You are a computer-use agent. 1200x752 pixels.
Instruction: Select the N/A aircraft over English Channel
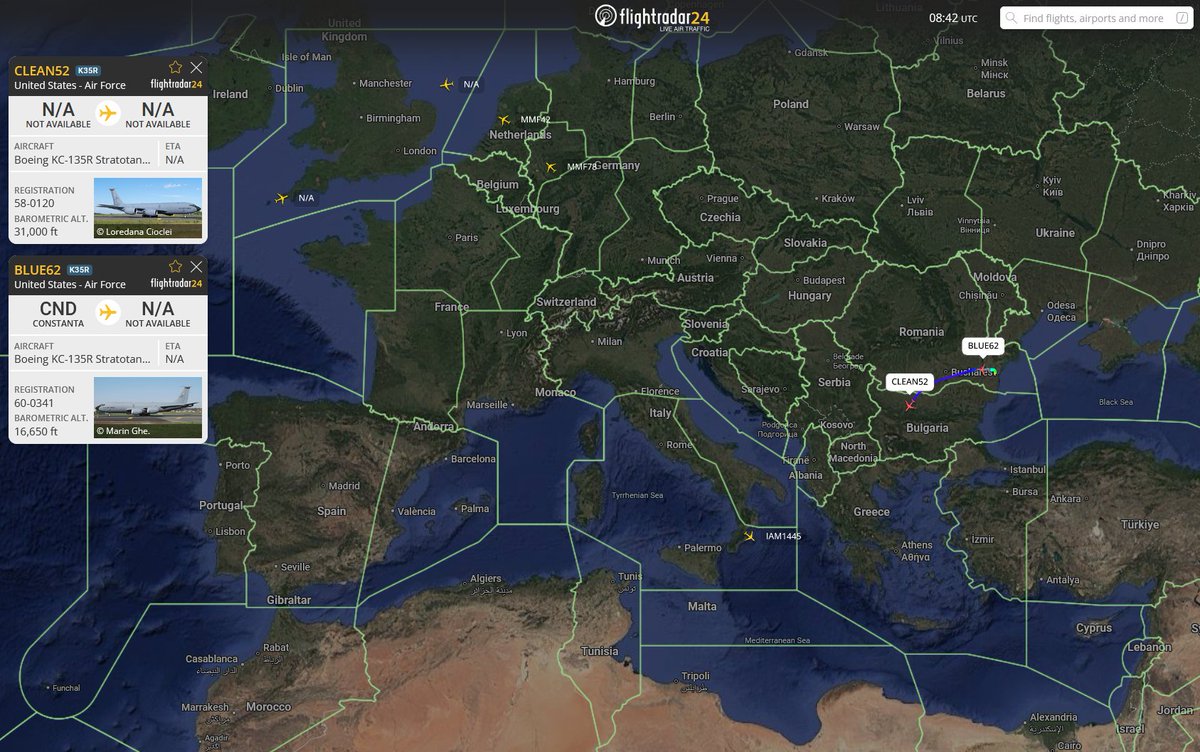click(x=281, y=198)
